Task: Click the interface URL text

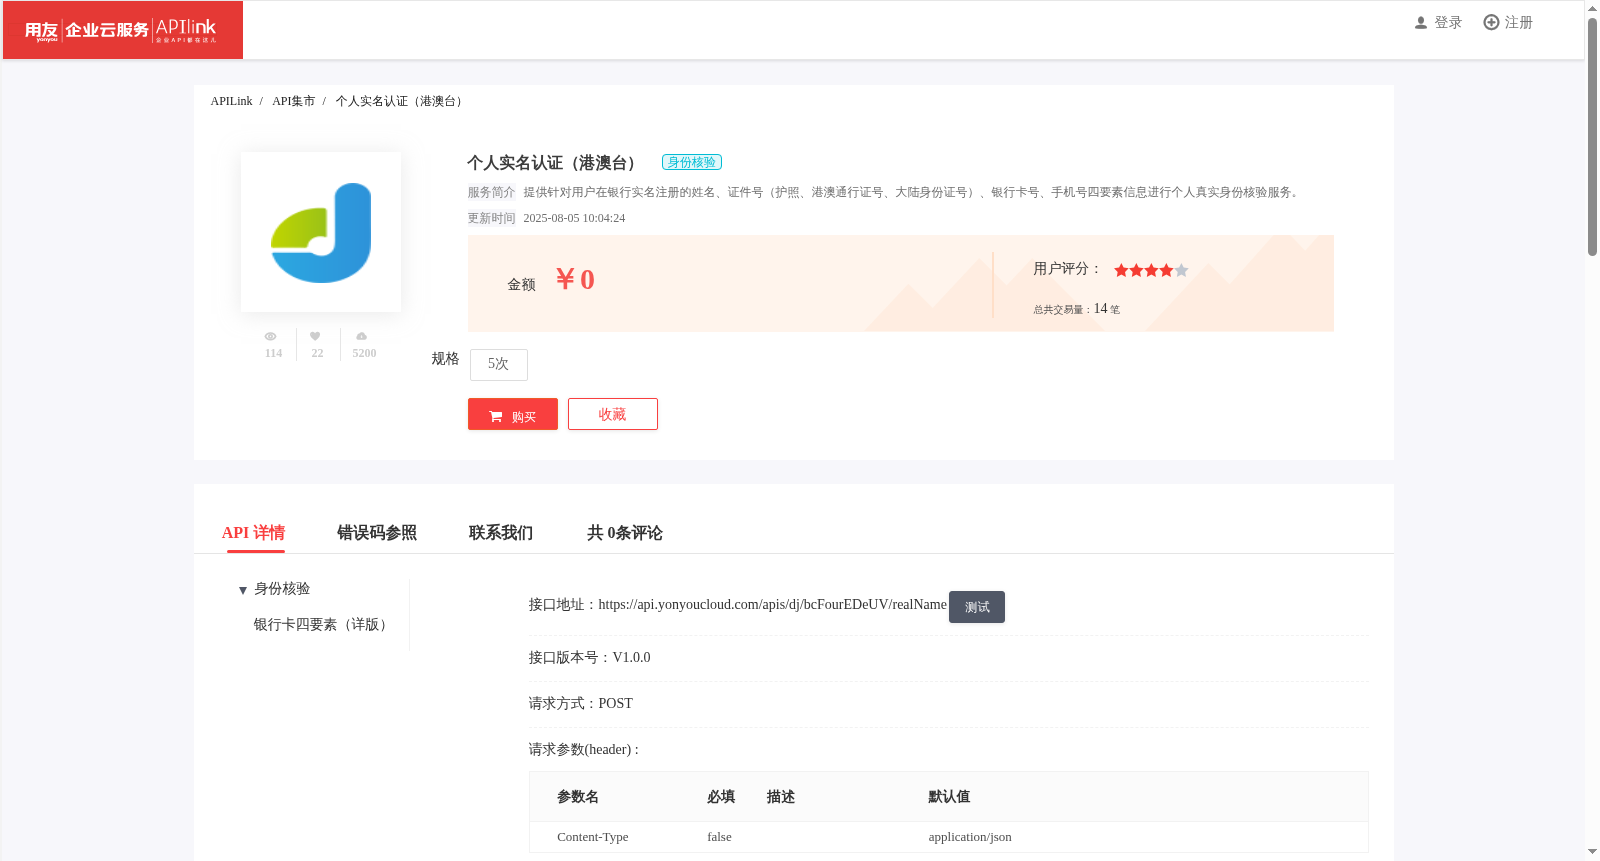Action: pos(772,604)
